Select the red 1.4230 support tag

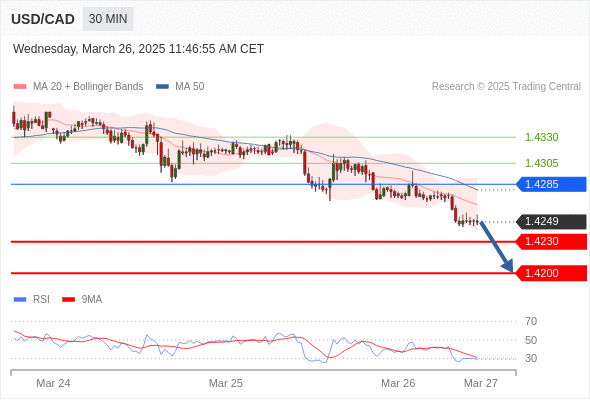pos(551,242)
